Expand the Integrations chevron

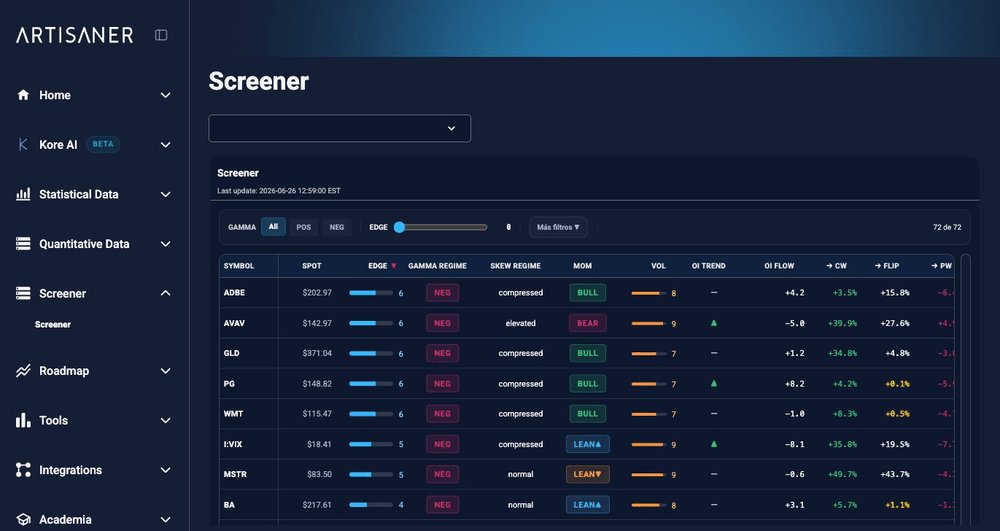[165, 470]
